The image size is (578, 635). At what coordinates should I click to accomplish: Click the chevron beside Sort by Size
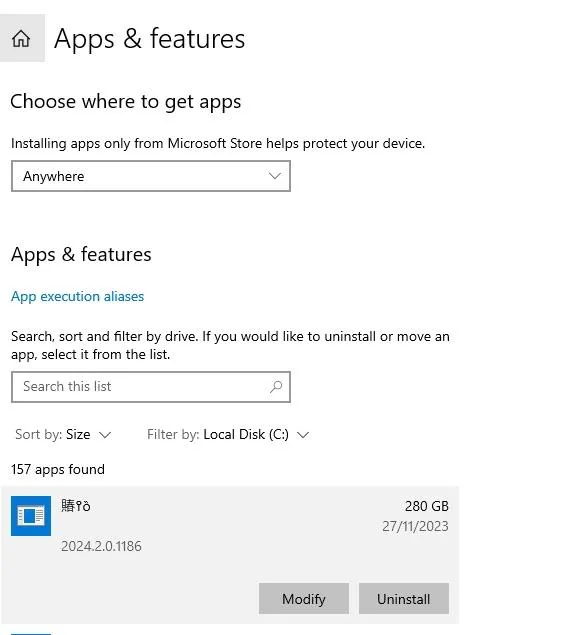pyautogui.click(x=105, y=435)
